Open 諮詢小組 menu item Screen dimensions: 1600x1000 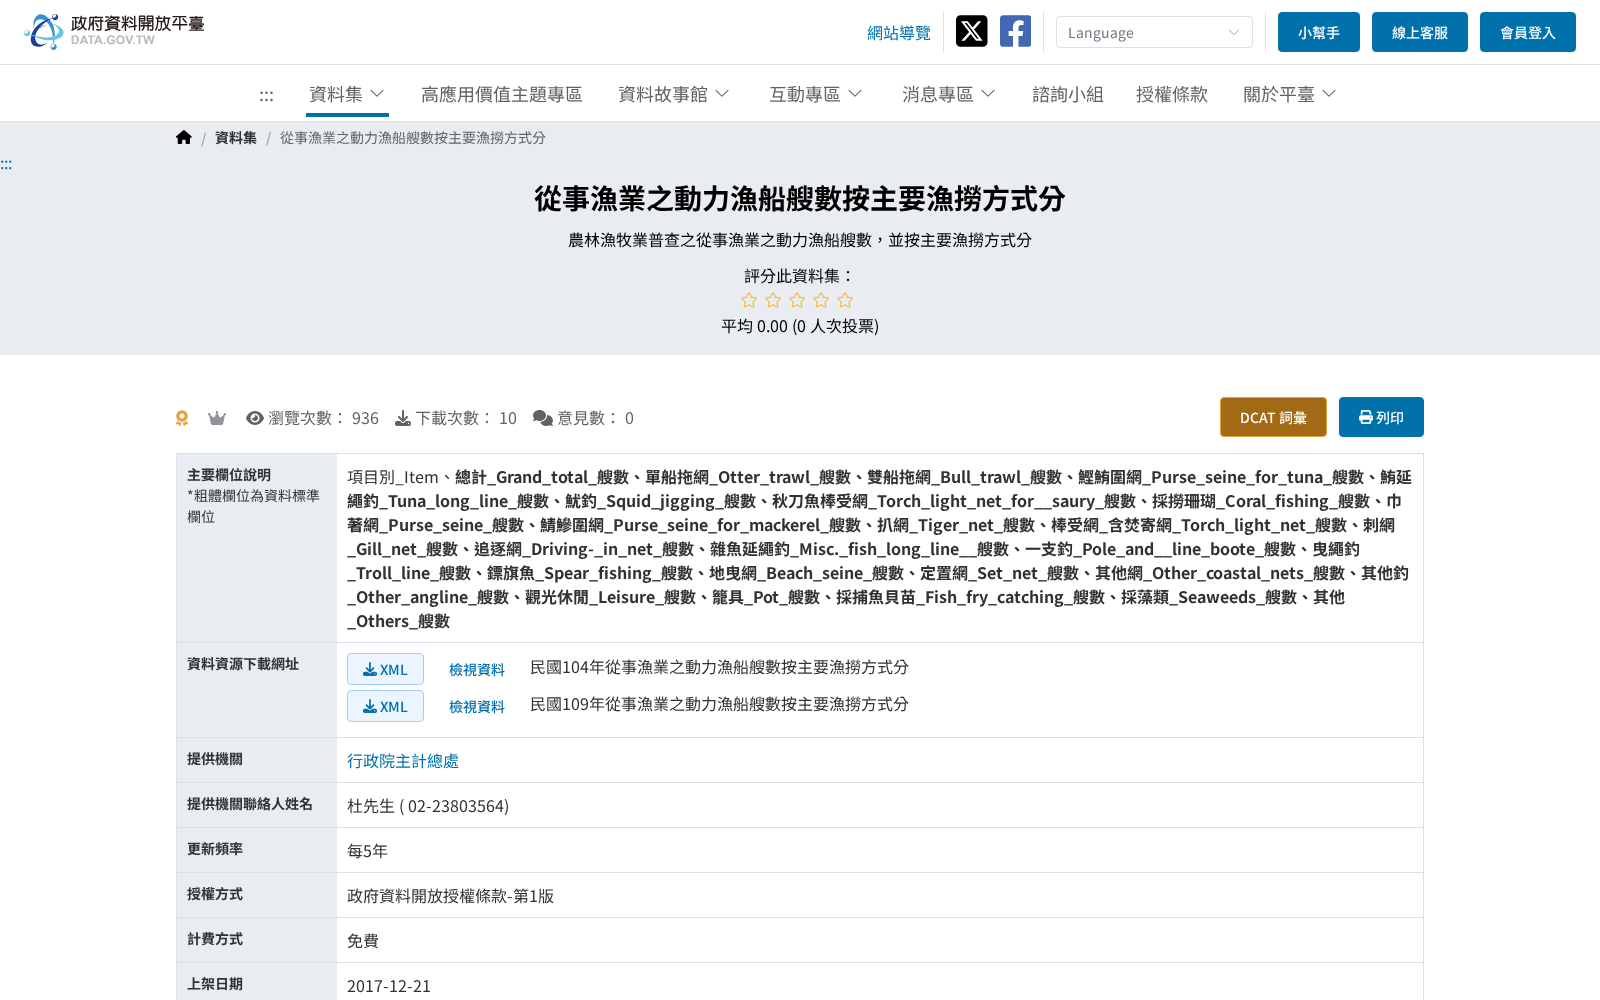click(x=1068, y=94)
